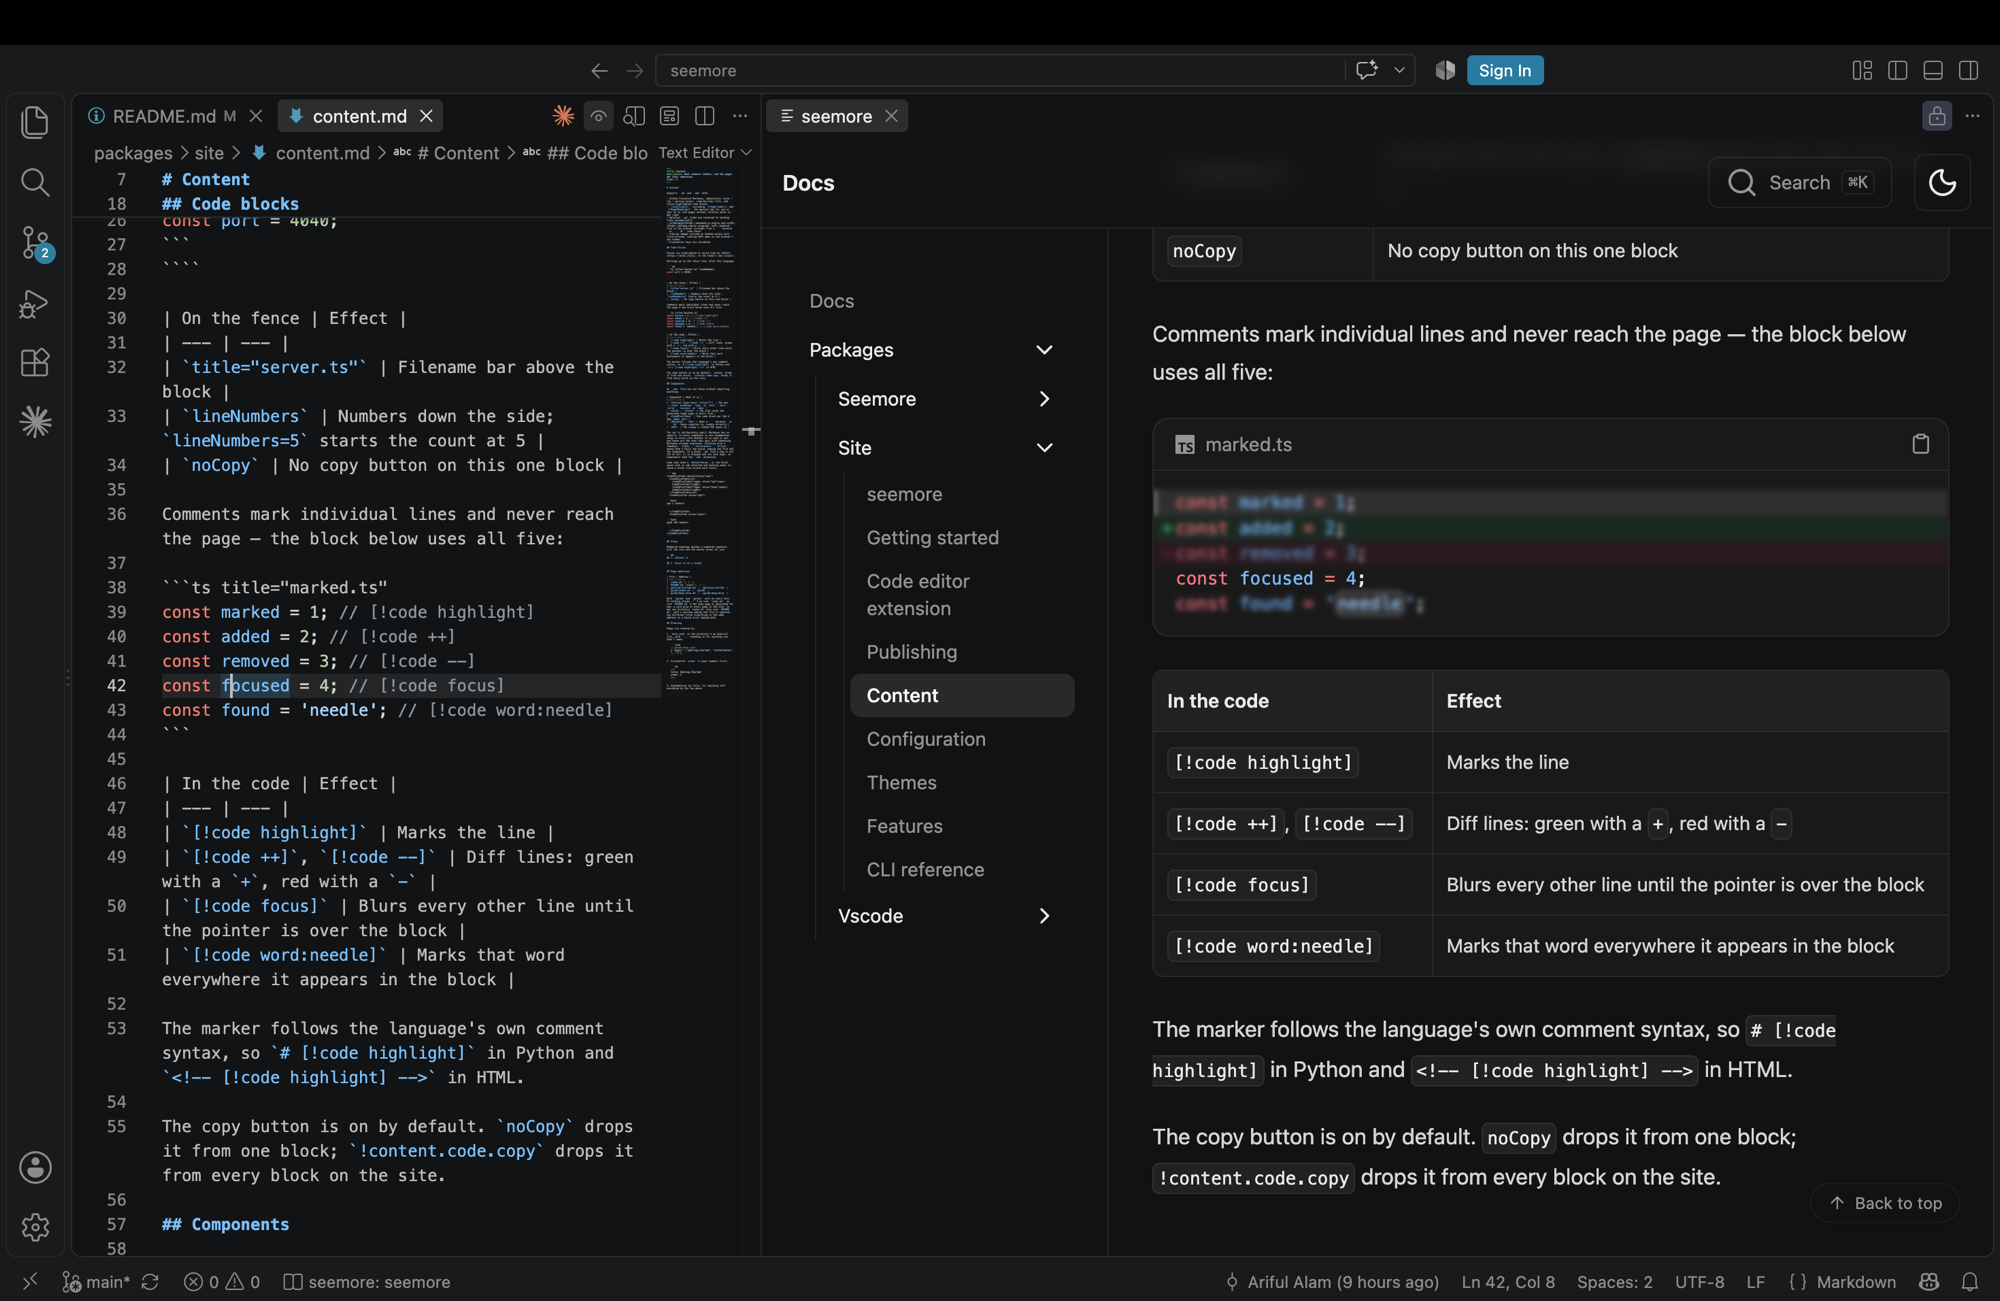The image size is (2000, 1301).
Task: Select the content.md editor tab
Action: point(359,116)
